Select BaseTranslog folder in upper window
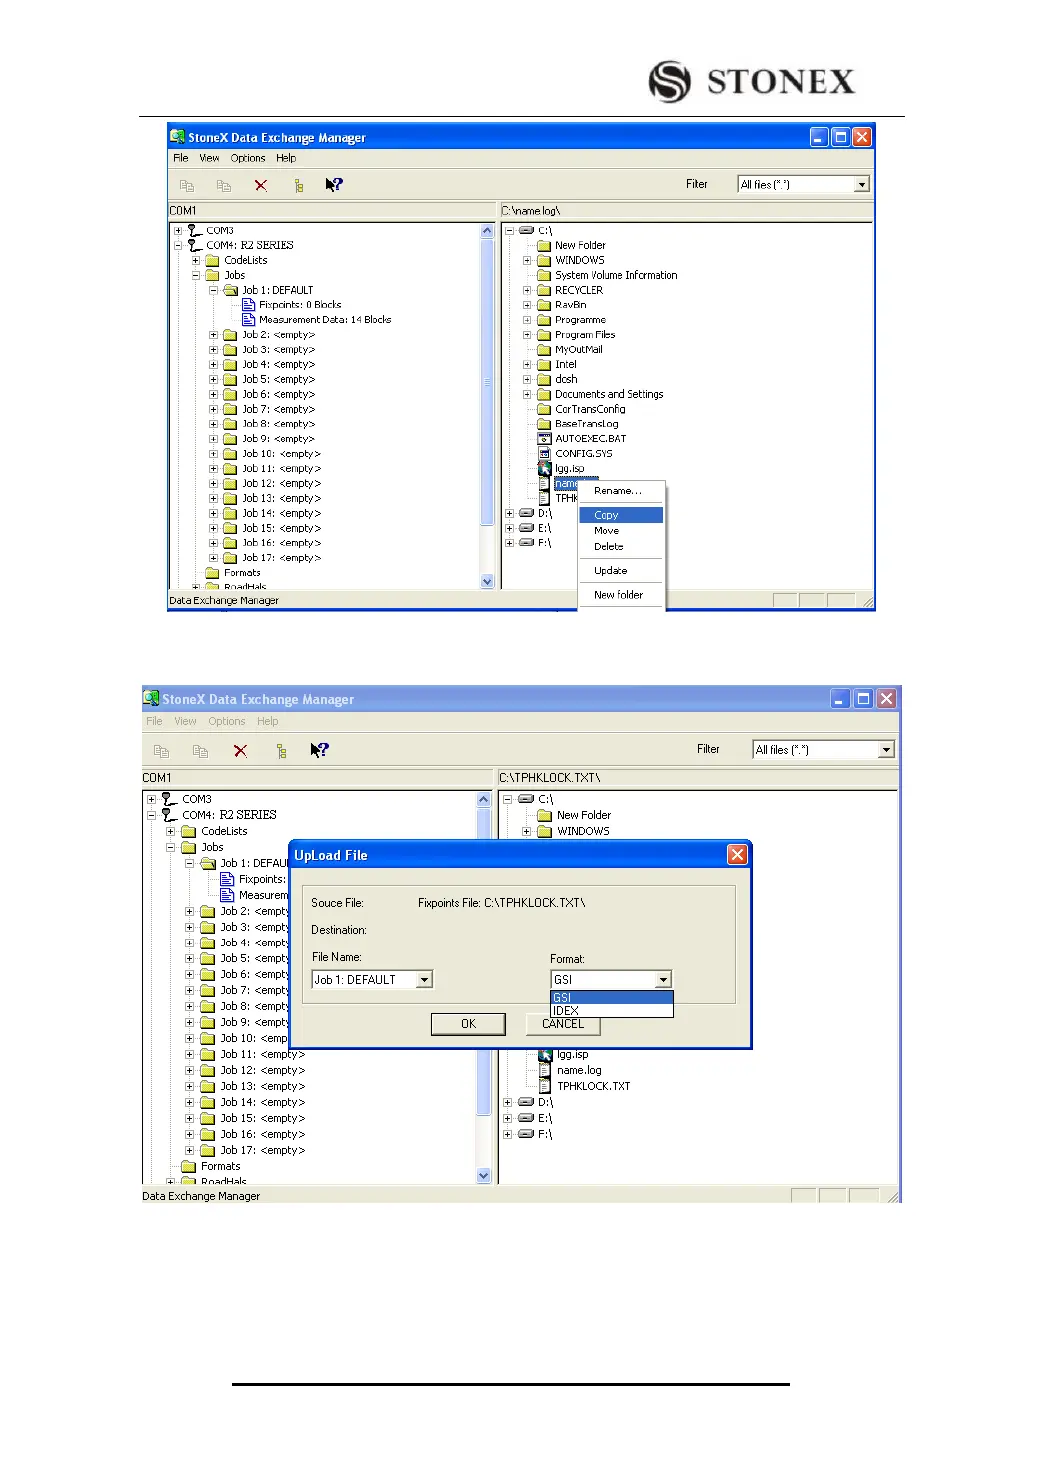Screen dimensions: 1043x1474 [x=587, y=424]
